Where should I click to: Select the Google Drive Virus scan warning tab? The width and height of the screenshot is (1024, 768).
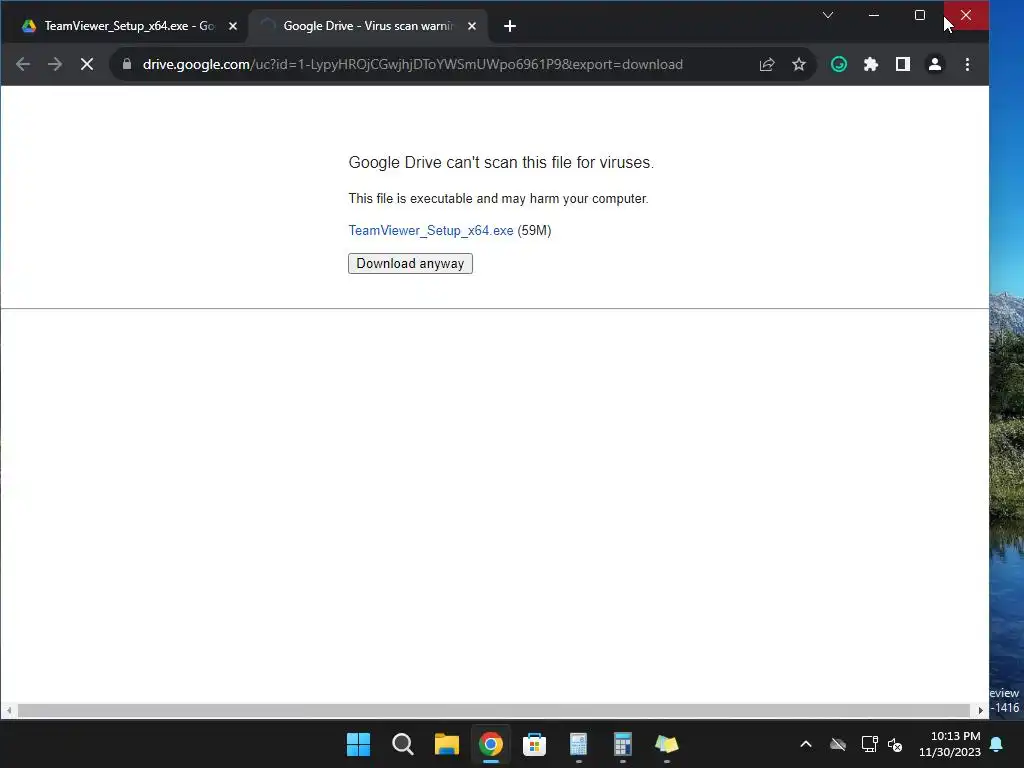pos(369,26)
